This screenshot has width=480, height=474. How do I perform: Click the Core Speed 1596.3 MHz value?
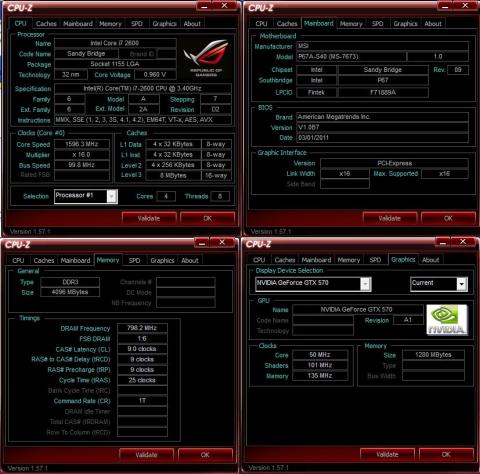[82, 144]
